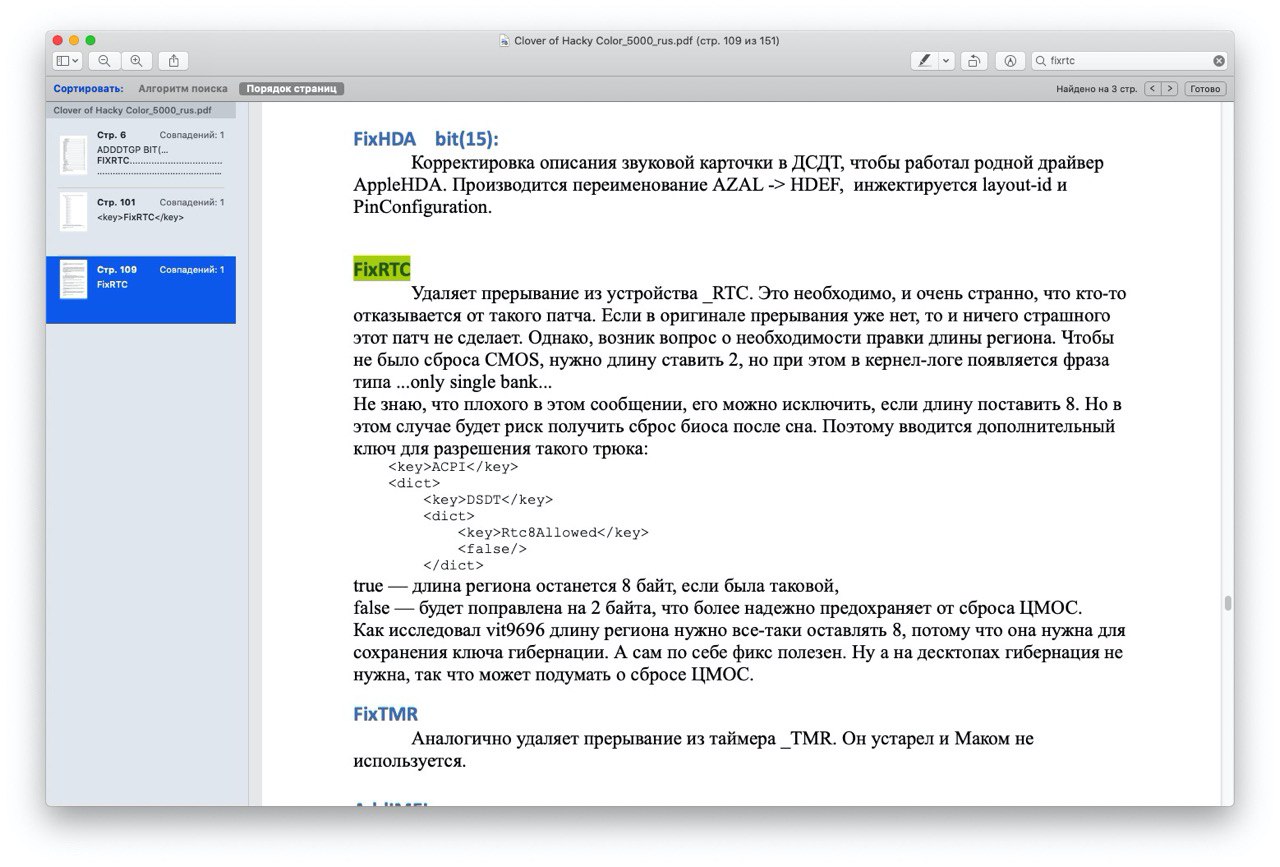Click the Найдено на 3 стр. text

click(x=1097, y=89)
